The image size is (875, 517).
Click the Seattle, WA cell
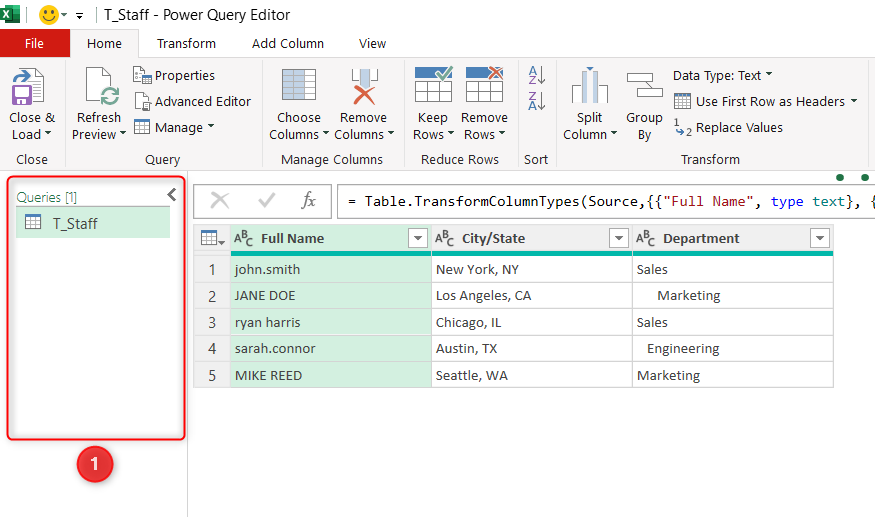click(532, 375)
